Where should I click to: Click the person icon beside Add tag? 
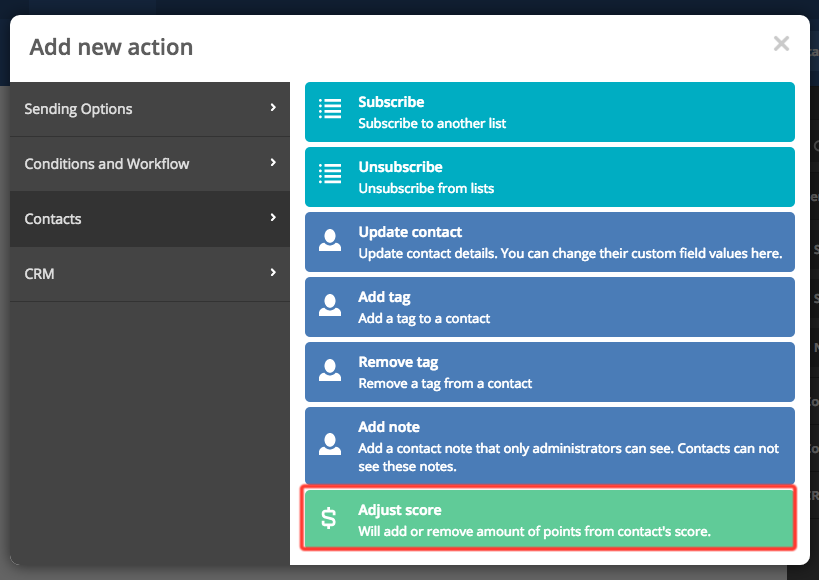coord(329,307)
